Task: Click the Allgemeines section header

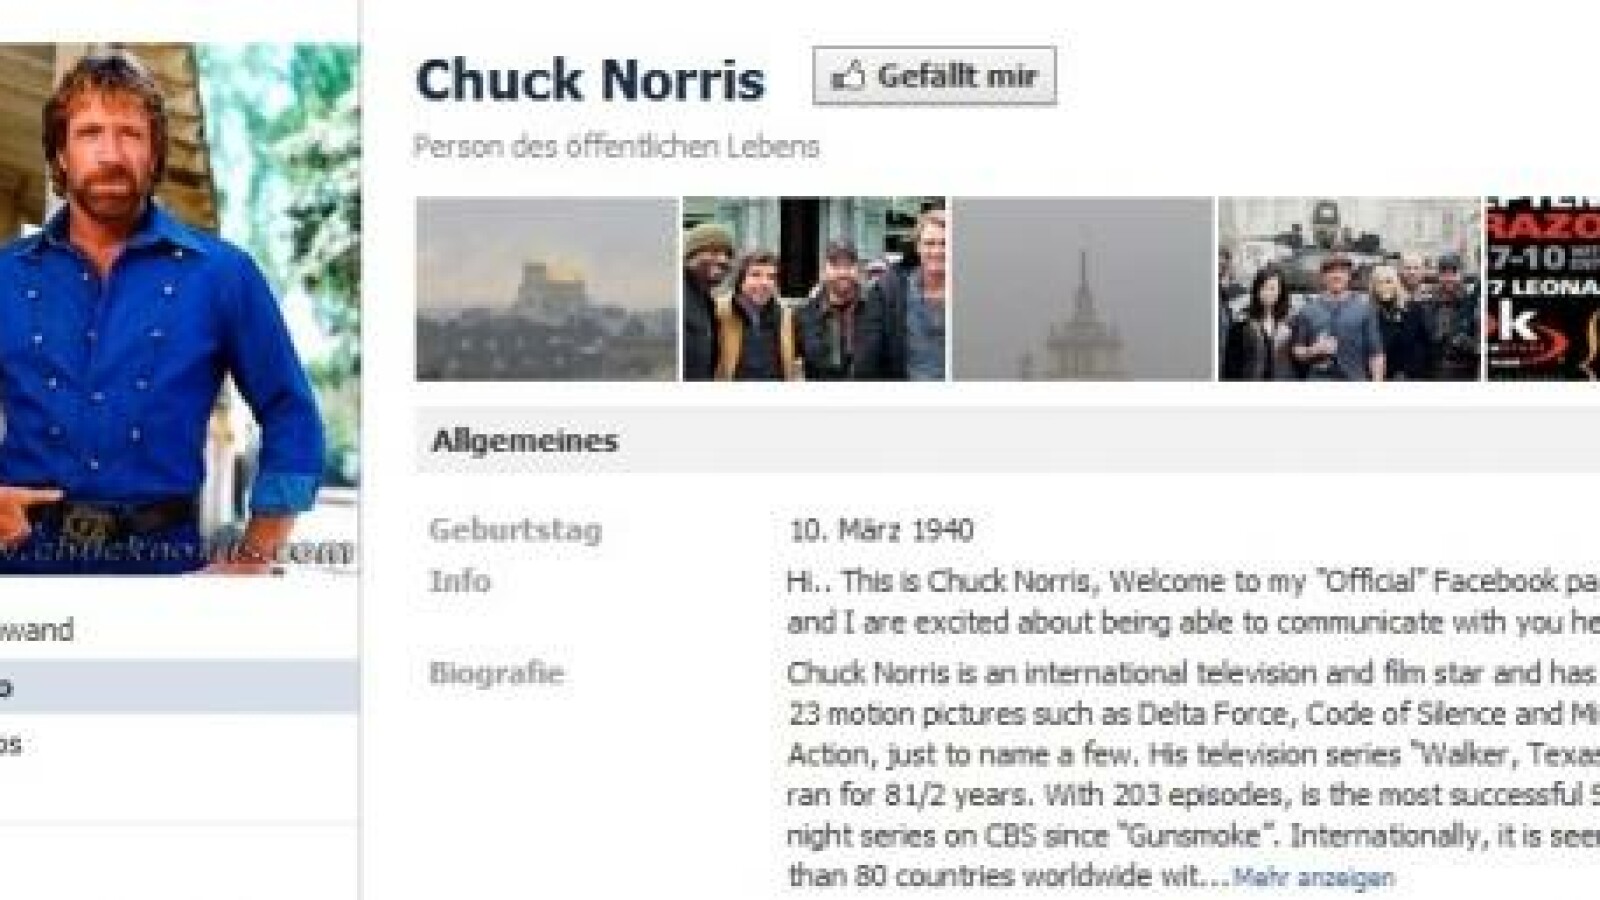Action: (525, 441)
